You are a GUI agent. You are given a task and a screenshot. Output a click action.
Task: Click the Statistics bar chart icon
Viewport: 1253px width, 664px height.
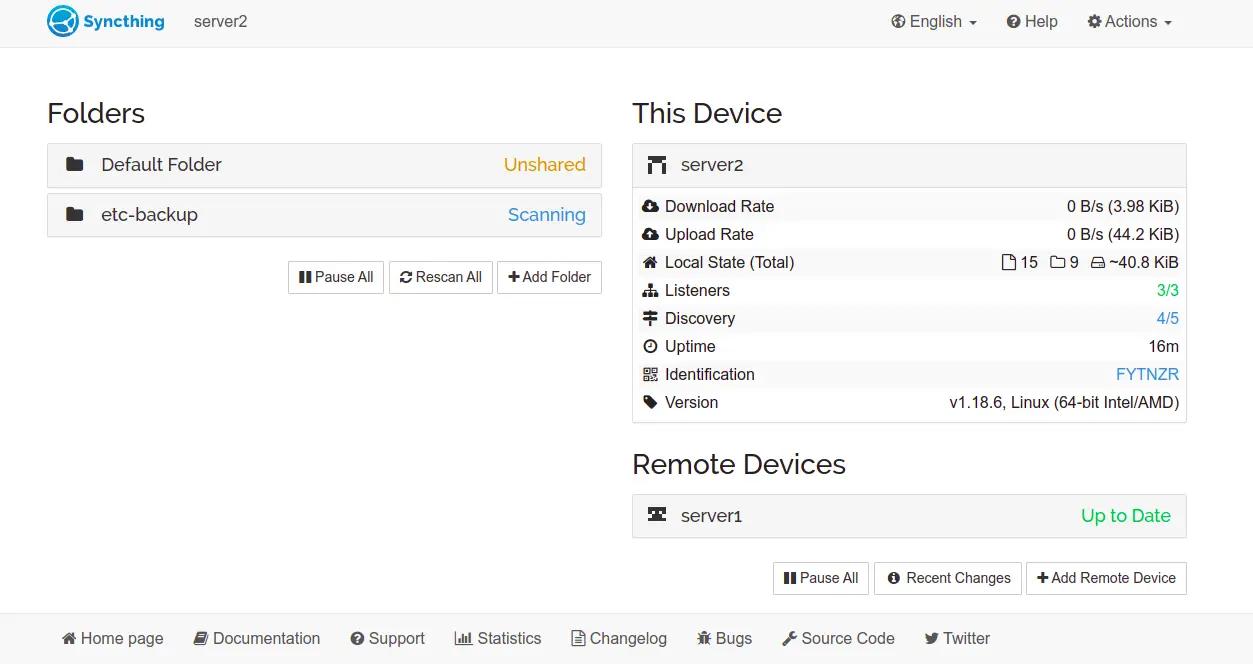point(463,638)
